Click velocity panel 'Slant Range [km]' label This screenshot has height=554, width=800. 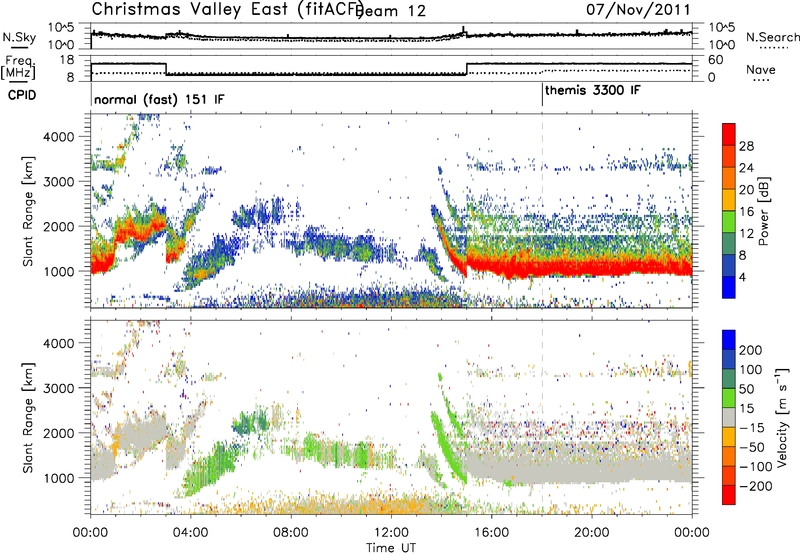[x=28, y=417]
